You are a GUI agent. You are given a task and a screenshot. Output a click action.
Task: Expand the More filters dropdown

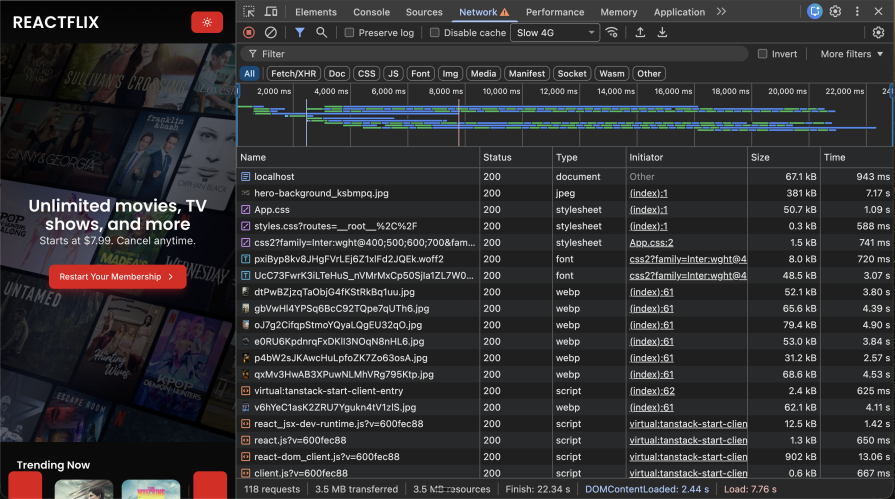pos(851,54)
